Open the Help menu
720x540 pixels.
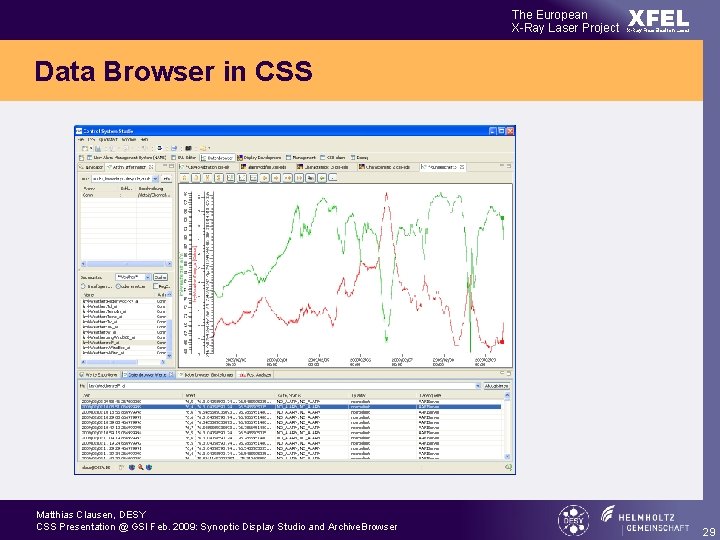click(145, 139)
